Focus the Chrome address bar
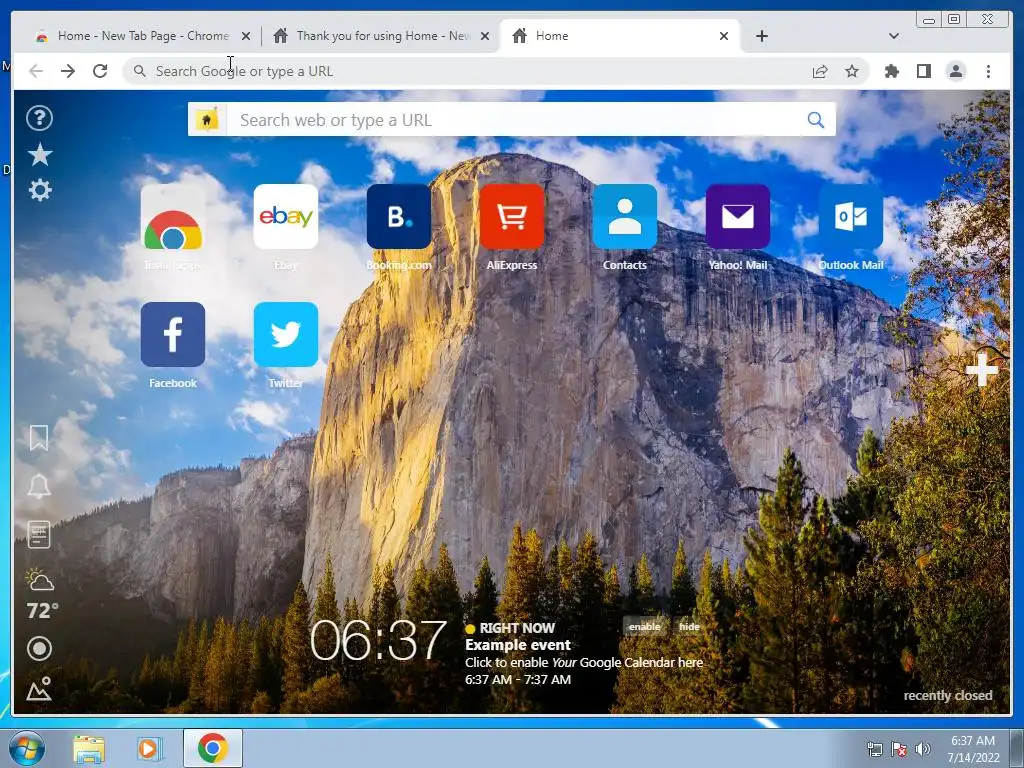Screen dimensions: 1024x768 pyautogui.click(x=496, y=71)
